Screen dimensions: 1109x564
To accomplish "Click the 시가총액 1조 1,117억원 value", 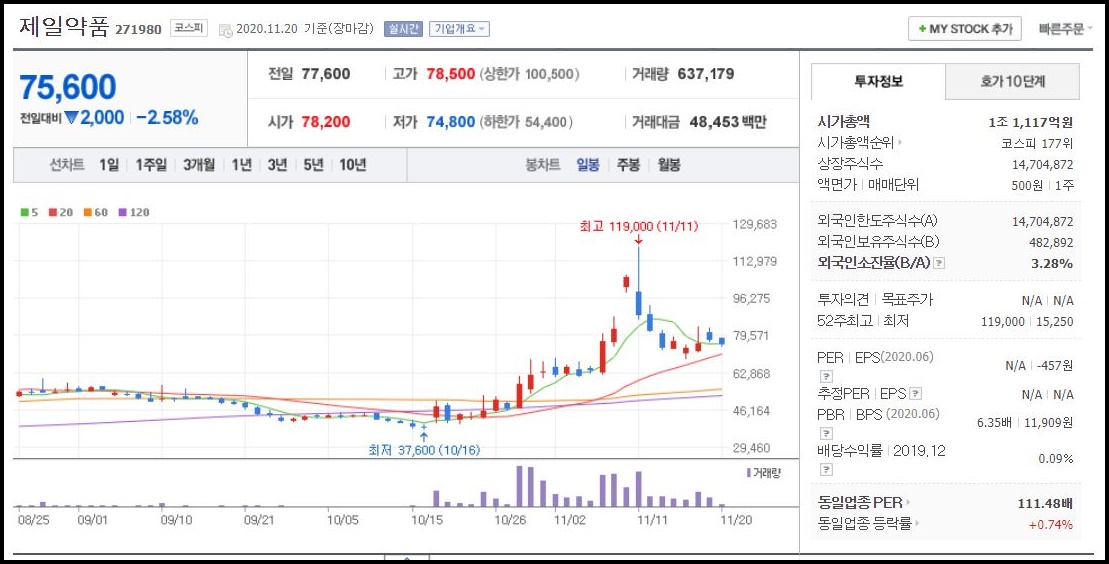I will point(1030,122).
